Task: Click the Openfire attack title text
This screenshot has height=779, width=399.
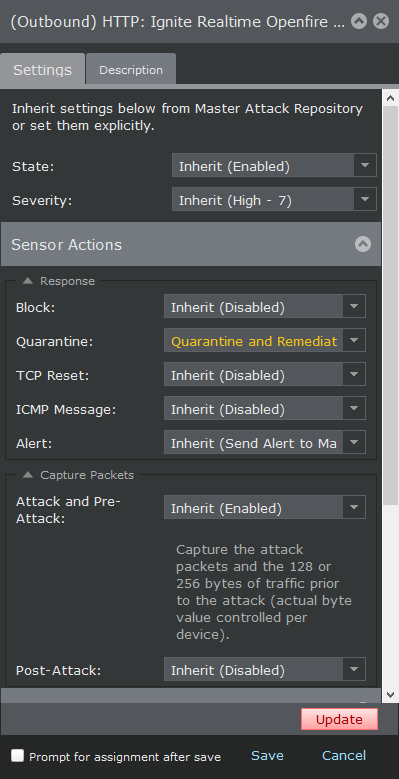Action: [177, 22]
